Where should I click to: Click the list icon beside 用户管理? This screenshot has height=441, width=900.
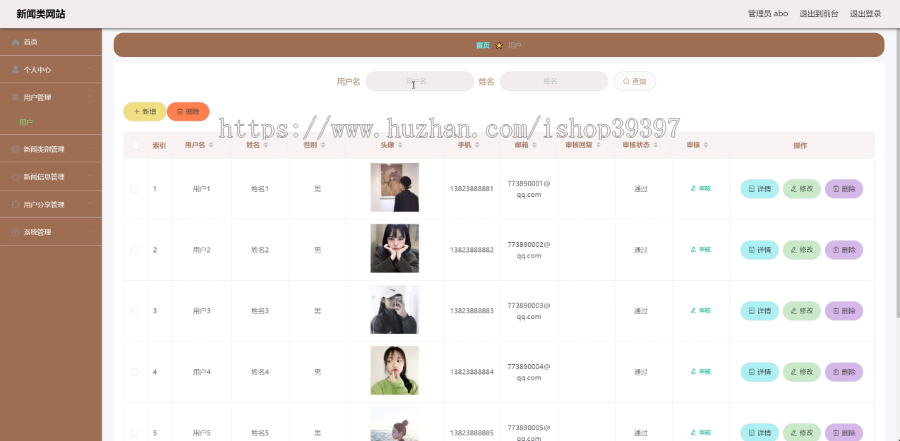[15, 97]
